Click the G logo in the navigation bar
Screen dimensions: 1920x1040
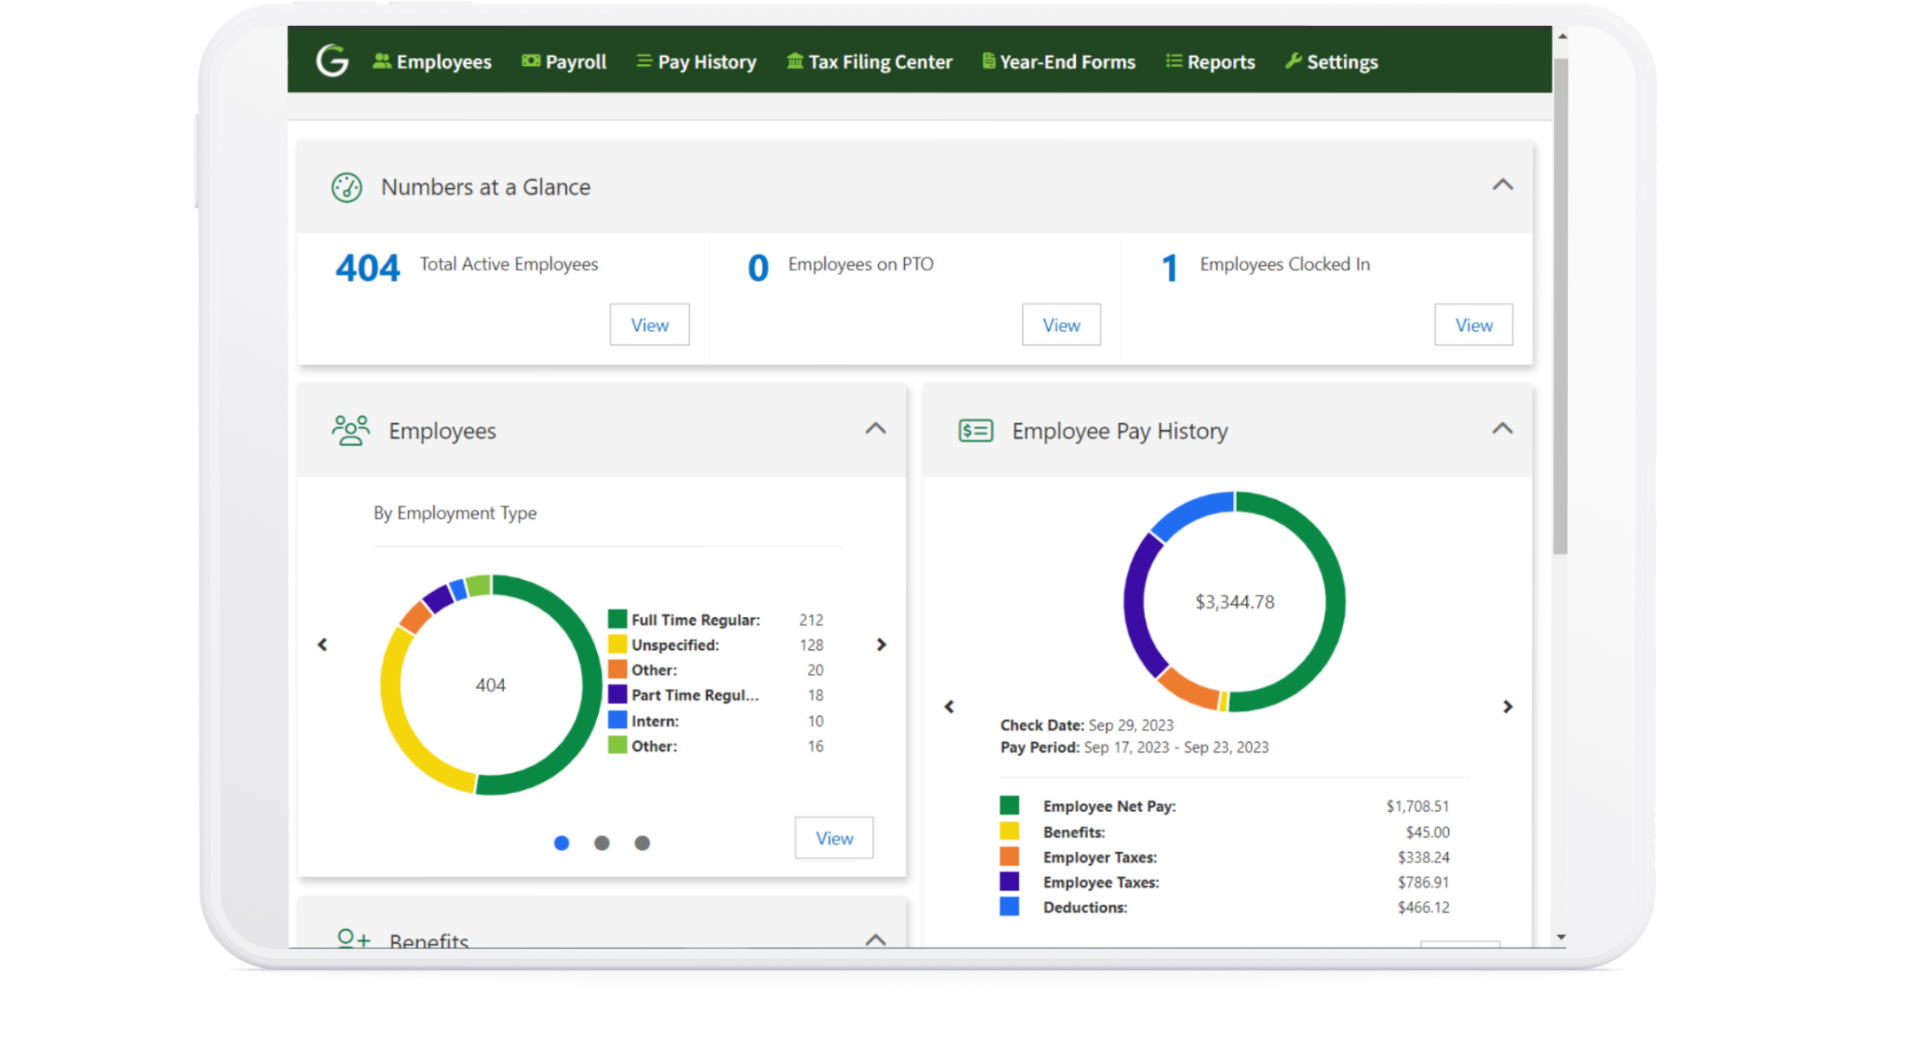click(x=332, y=61)
